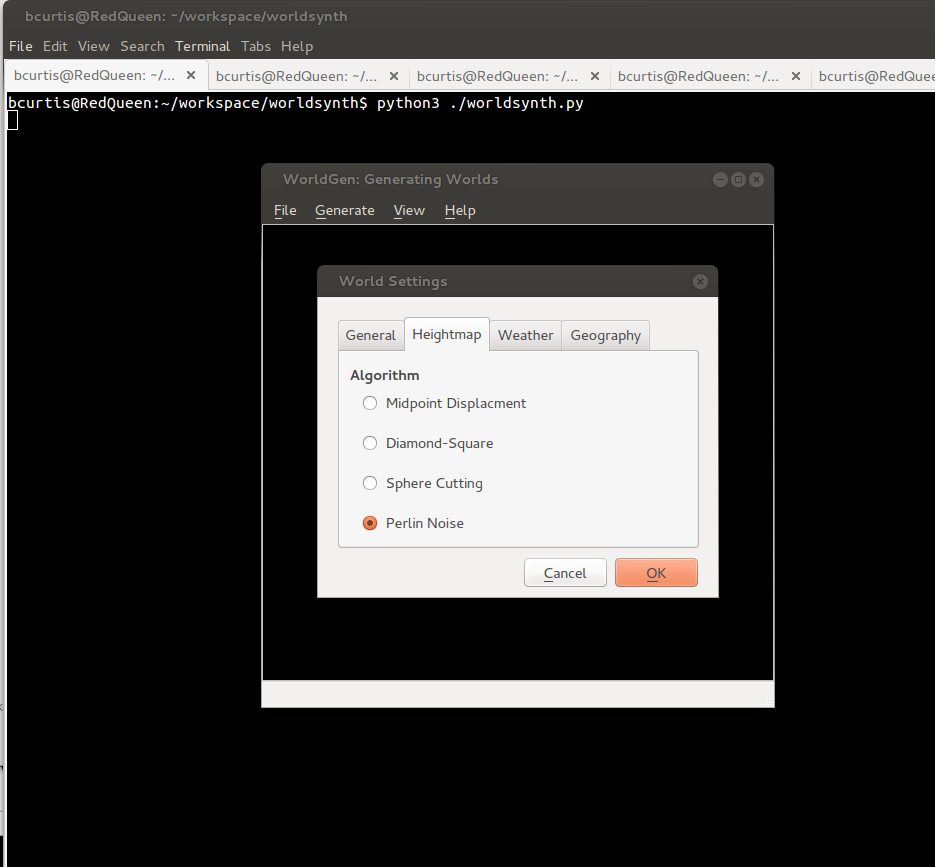This screenshot has height=867, width=935.
Task: Pick Sphere Cutting as the algorithm
Action: tap(370, 483)
